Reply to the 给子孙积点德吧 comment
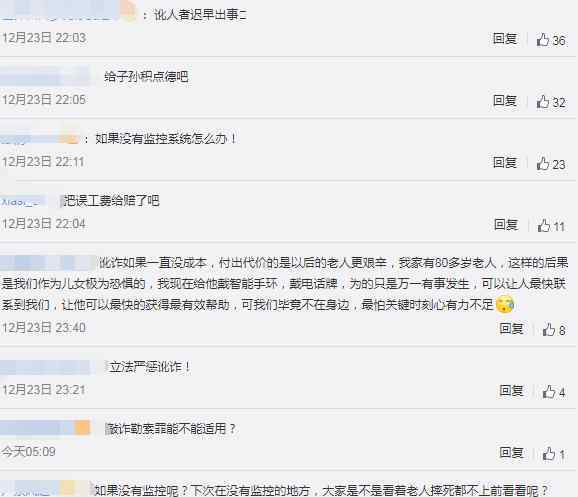Viewport: 578px width, 497px height. [x=505, y=100]
